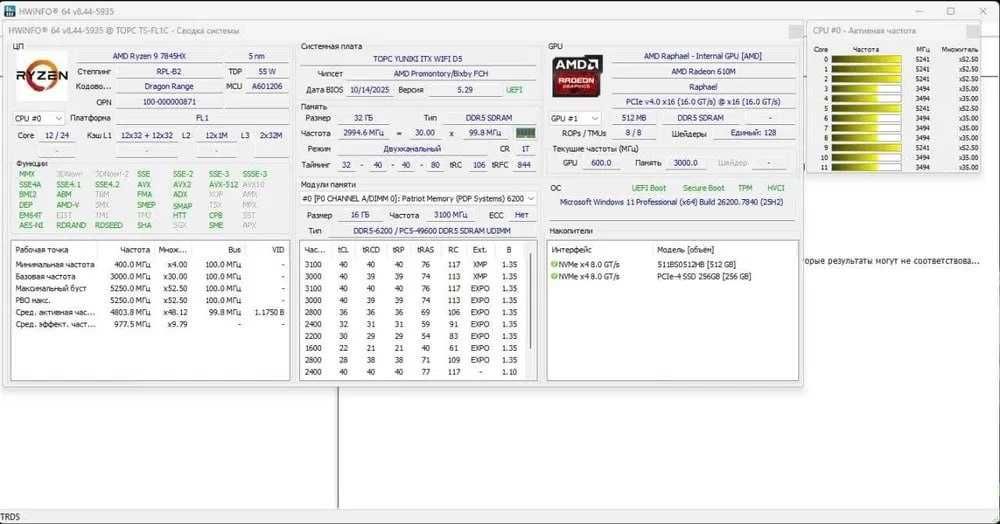Click the AMD-V feature flag
Screen dimensions: 1000x524
pyautogui.click(x=68, y=205)
